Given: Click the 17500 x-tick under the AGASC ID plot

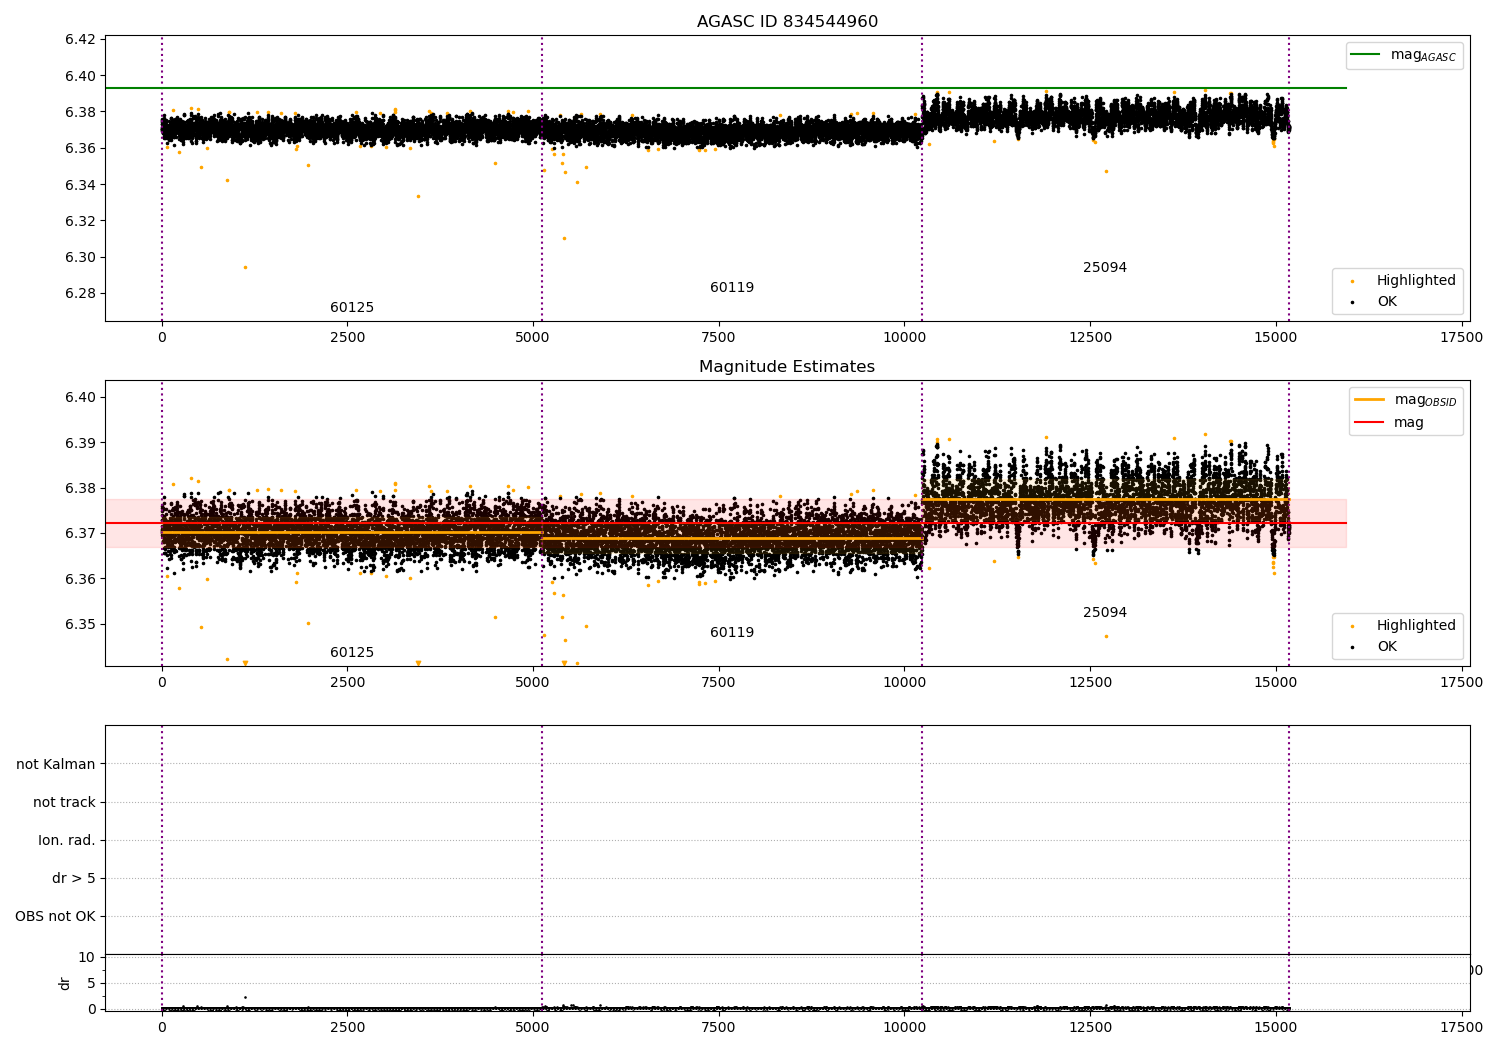Looking at the screenshot, I should 1461,338.
